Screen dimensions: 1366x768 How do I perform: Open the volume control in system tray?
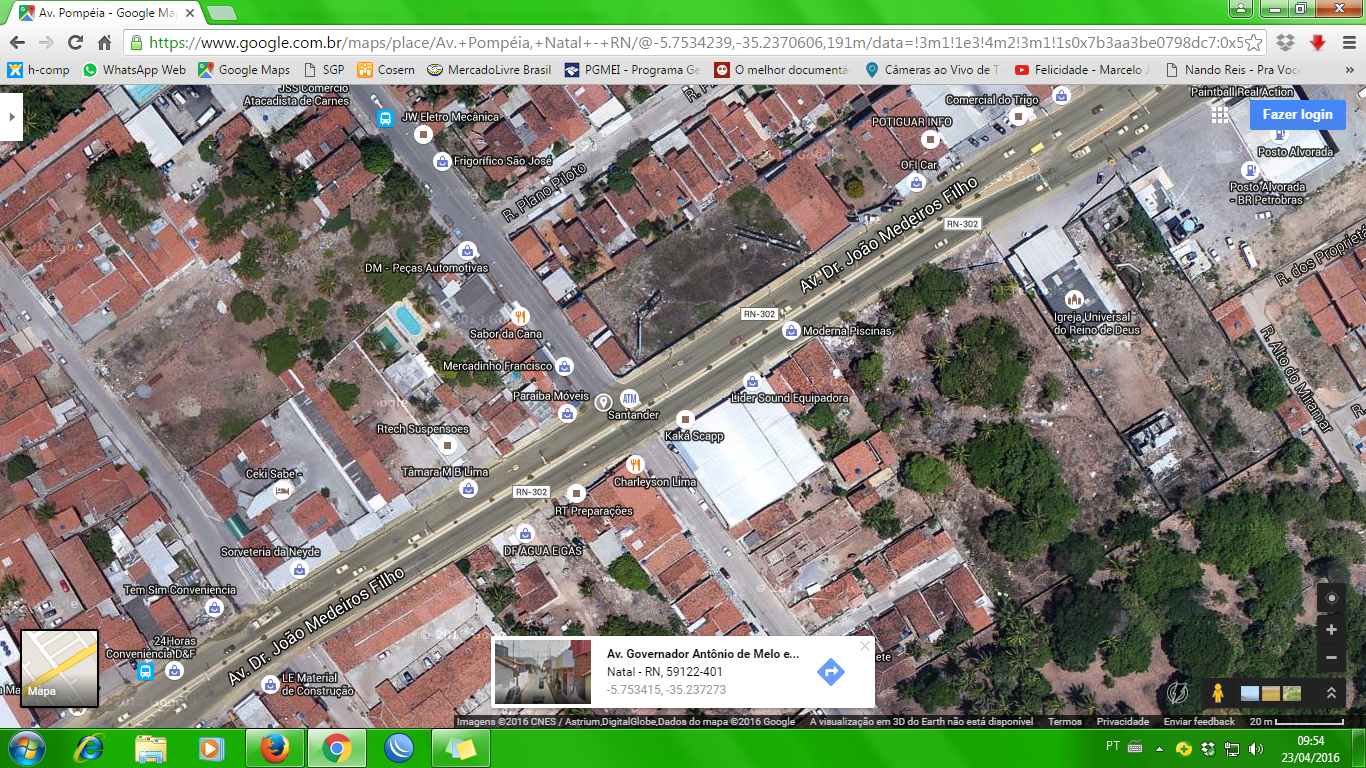point(1256,748)
